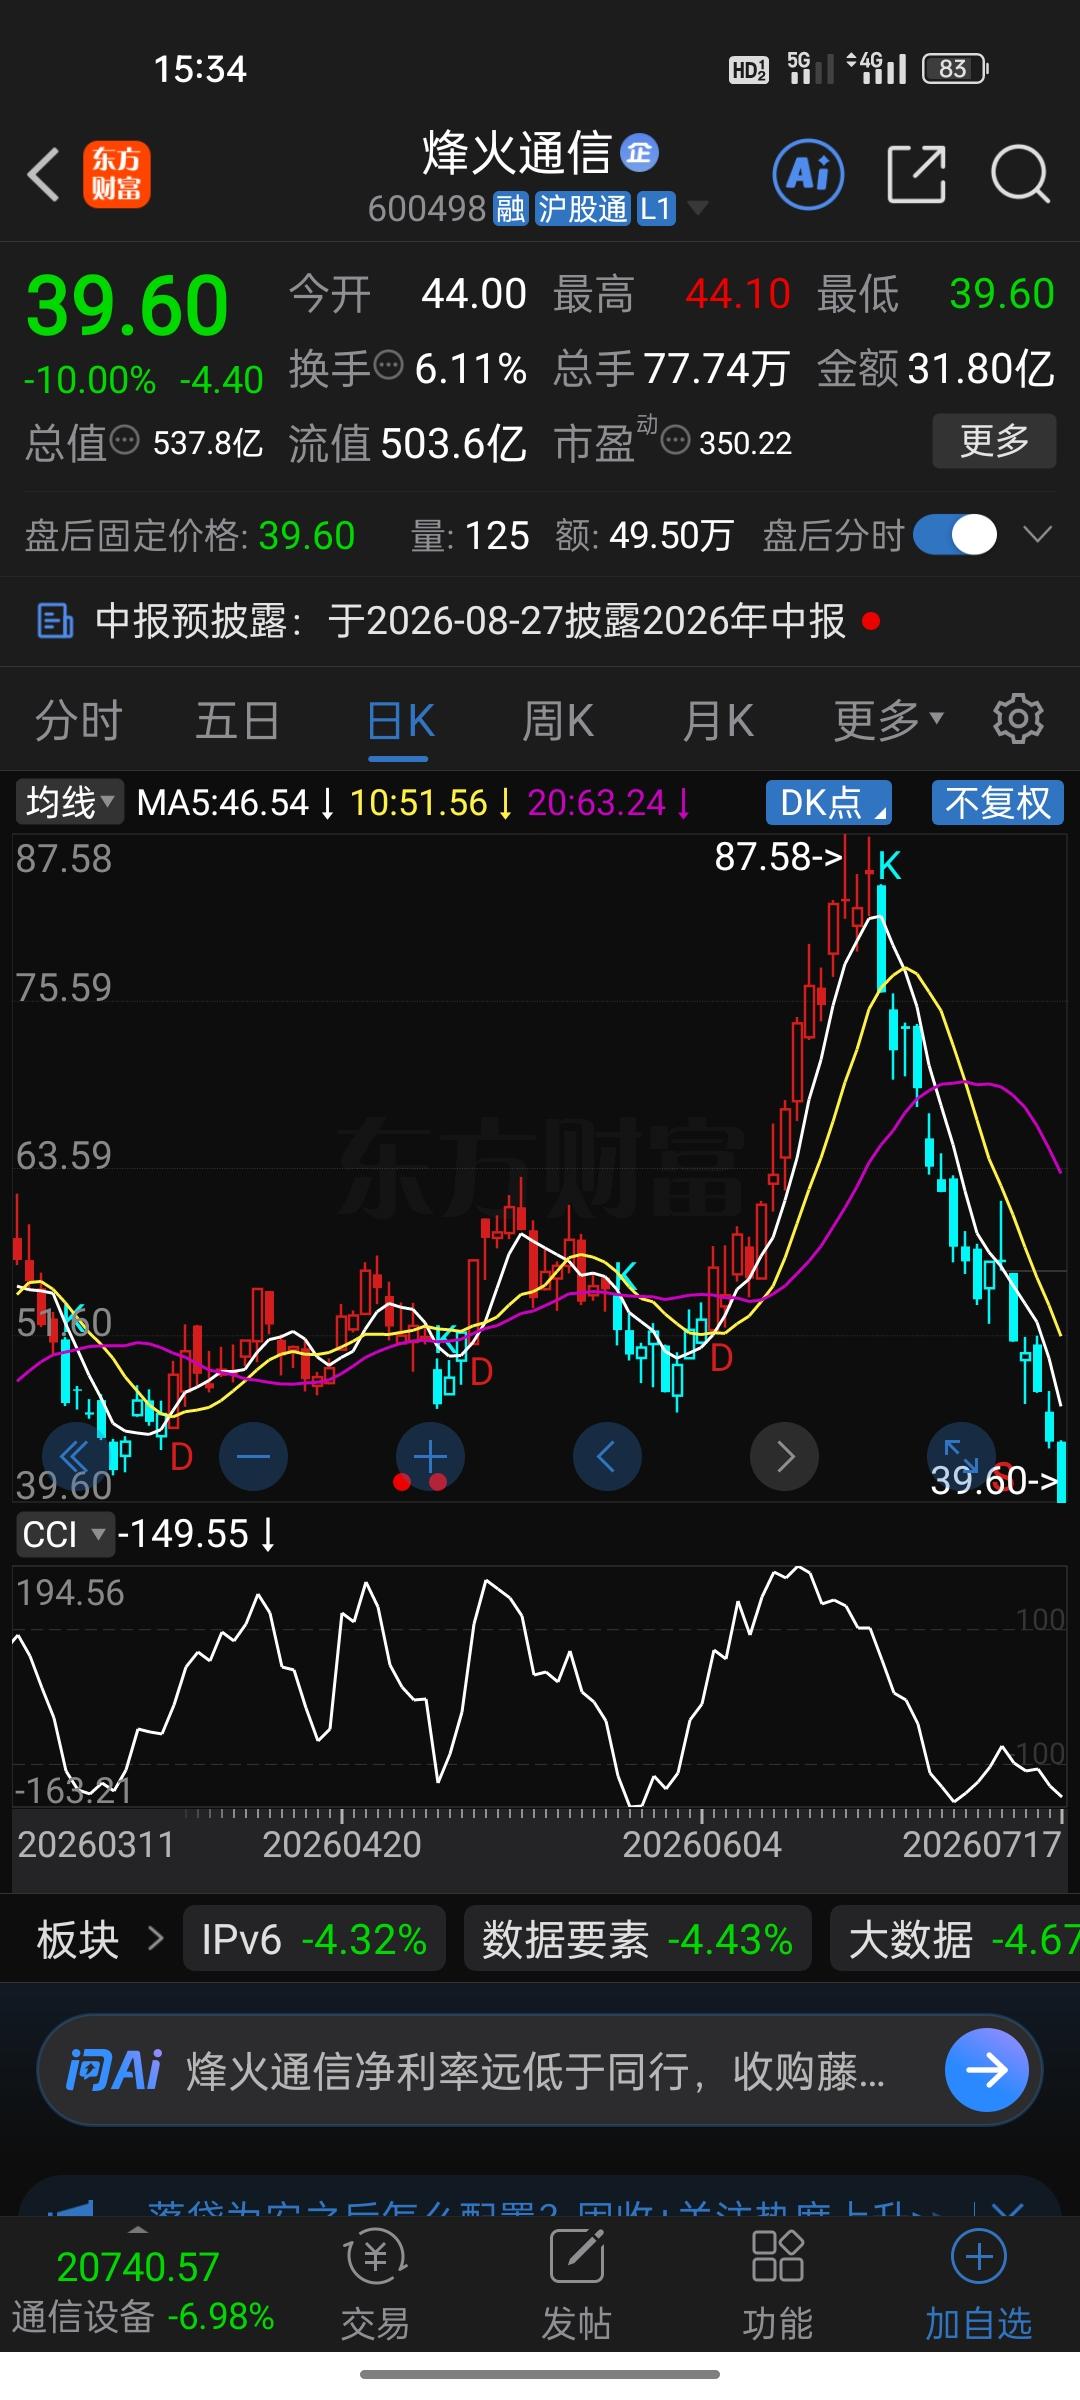Viewport: 1080px width, 2400px height.
Task: Switch to the 周K tab
Action: coord(558,721)
